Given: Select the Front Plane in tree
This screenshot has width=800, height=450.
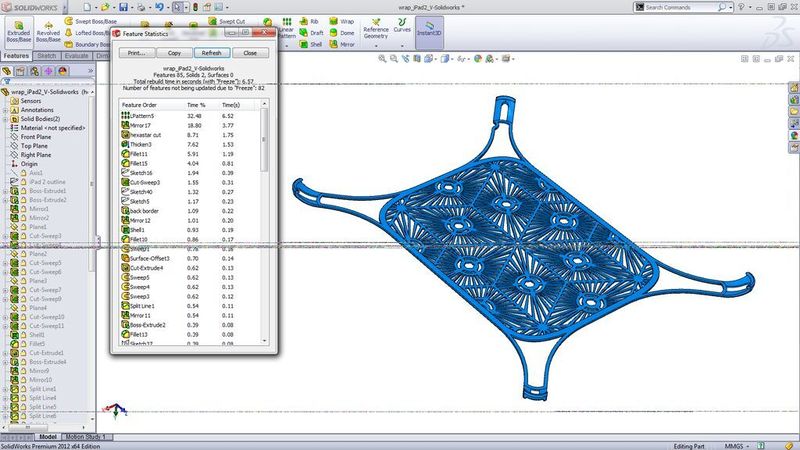Looking at the screenshot, I should [31, 137].
